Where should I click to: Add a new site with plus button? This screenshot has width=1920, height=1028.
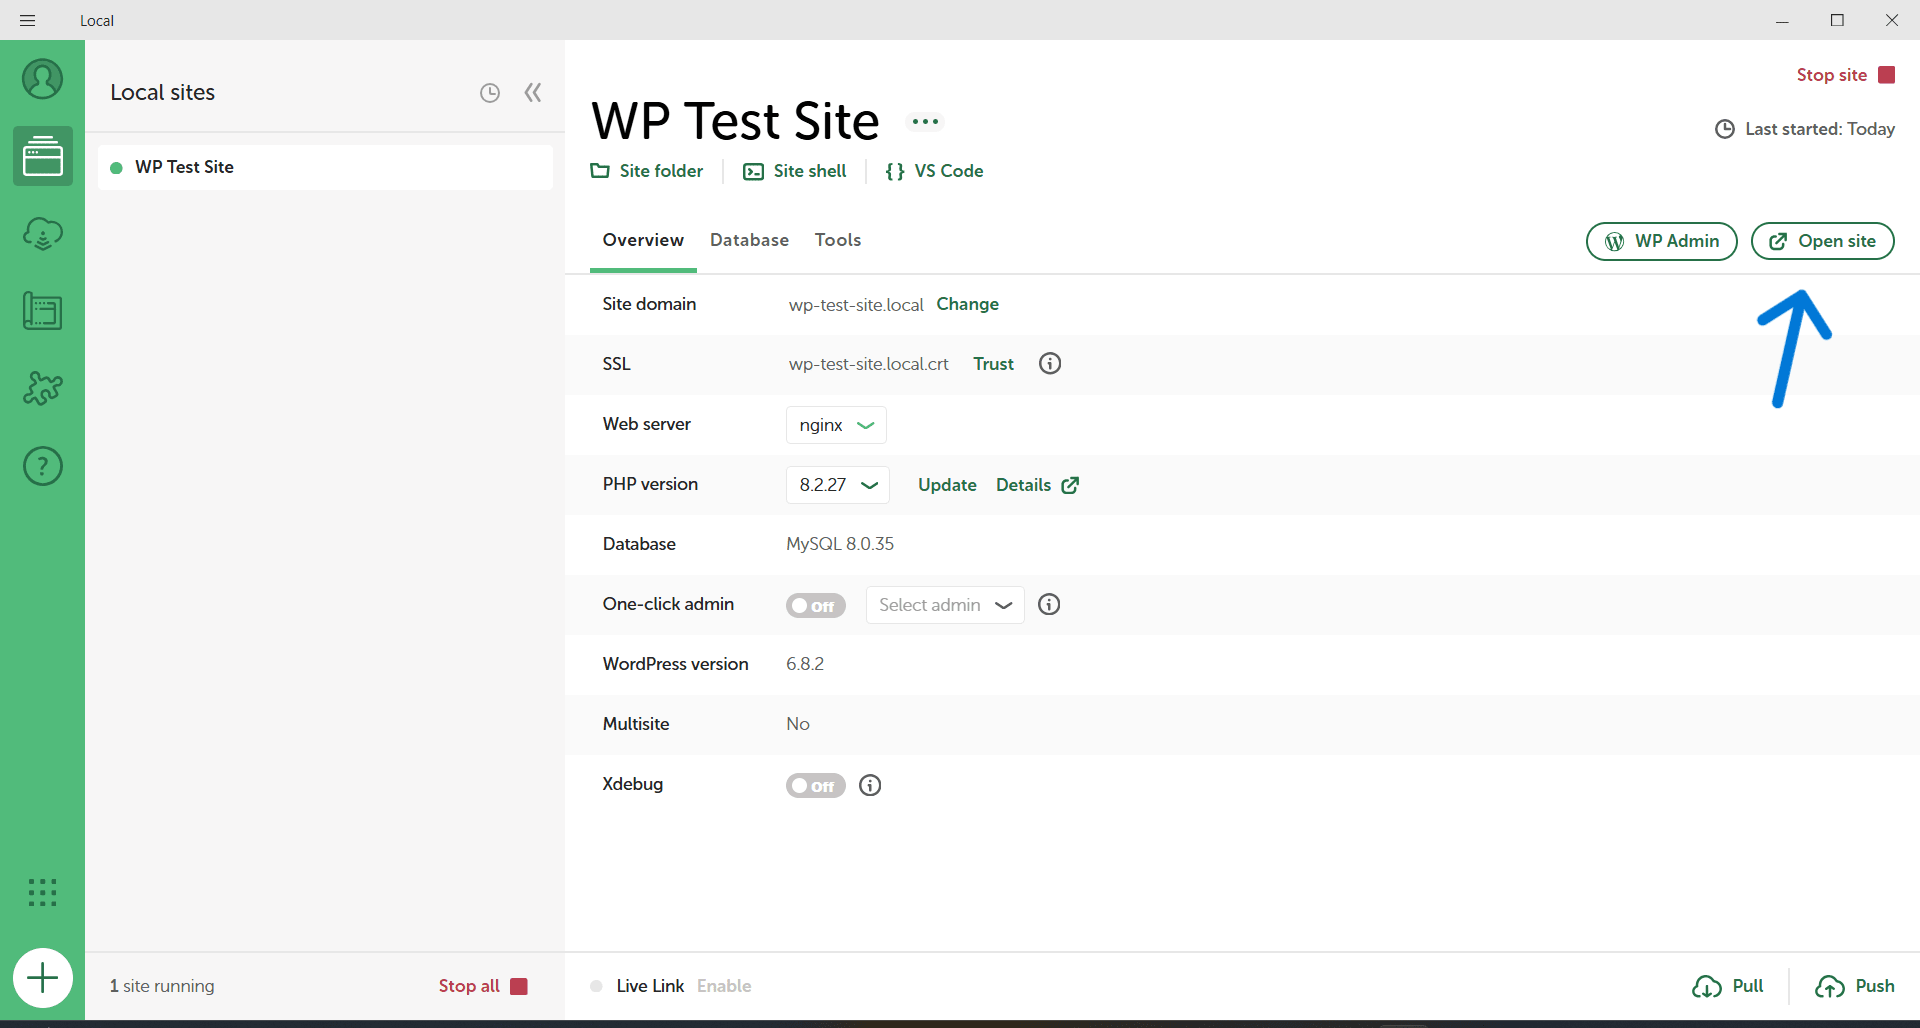point(42,978)
